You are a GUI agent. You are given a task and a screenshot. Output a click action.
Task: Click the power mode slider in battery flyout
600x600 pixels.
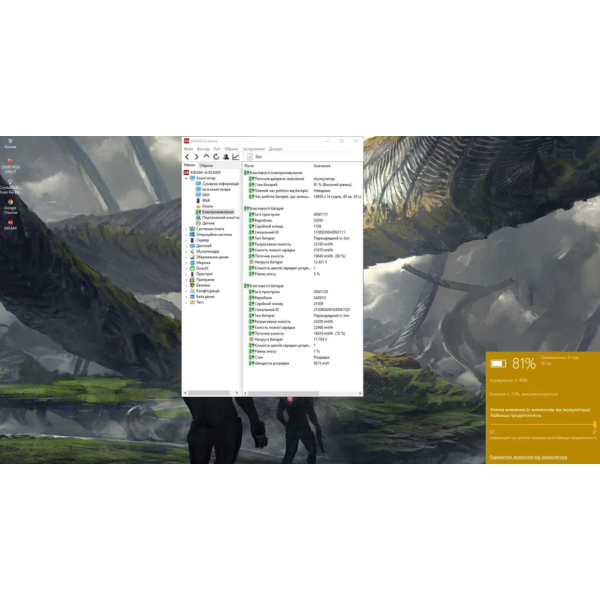point(543,424)
